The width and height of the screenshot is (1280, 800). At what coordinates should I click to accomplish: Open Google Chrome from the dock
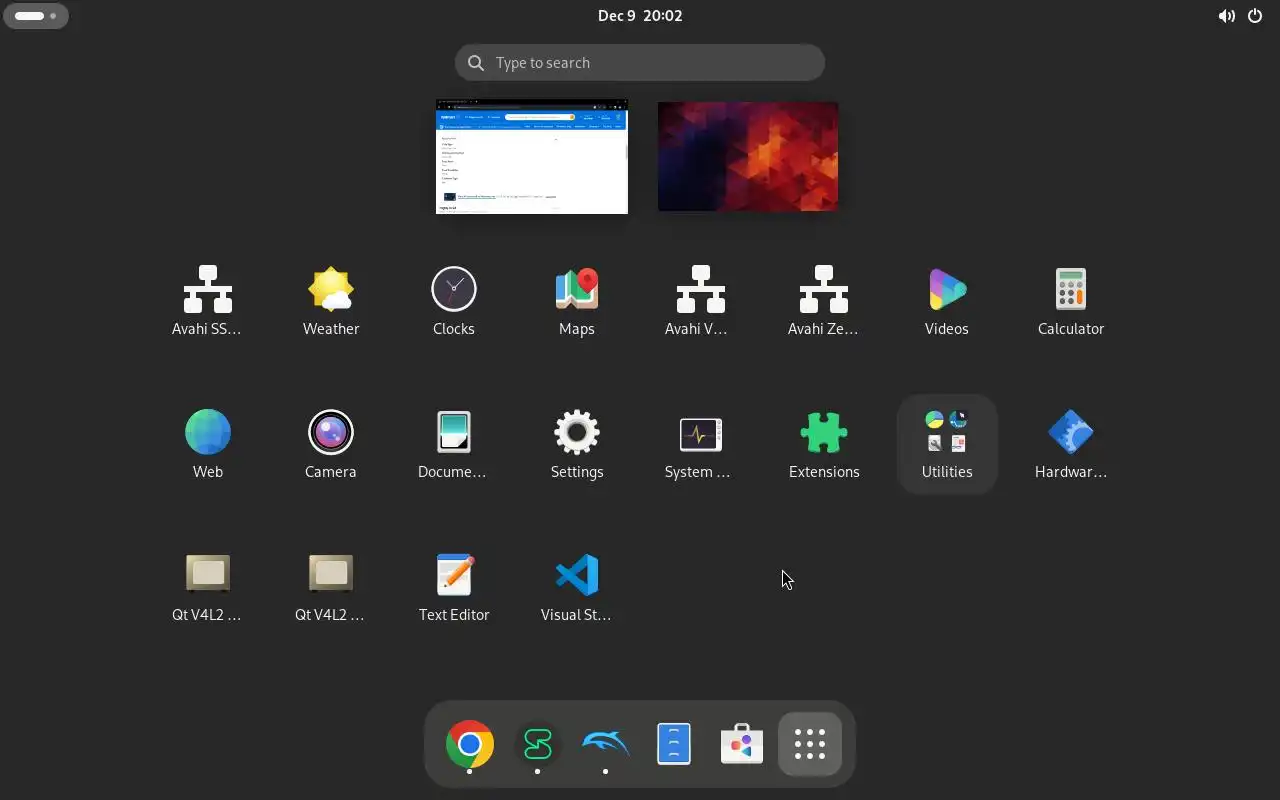(470, 744)
